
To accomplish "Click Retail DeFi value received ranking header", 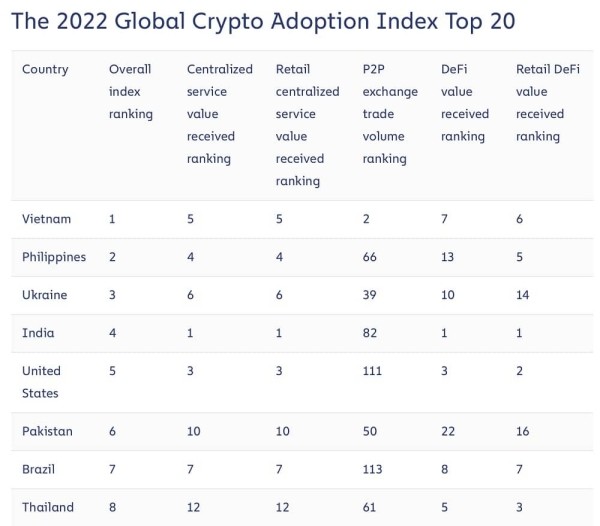I will click(546, 102).
